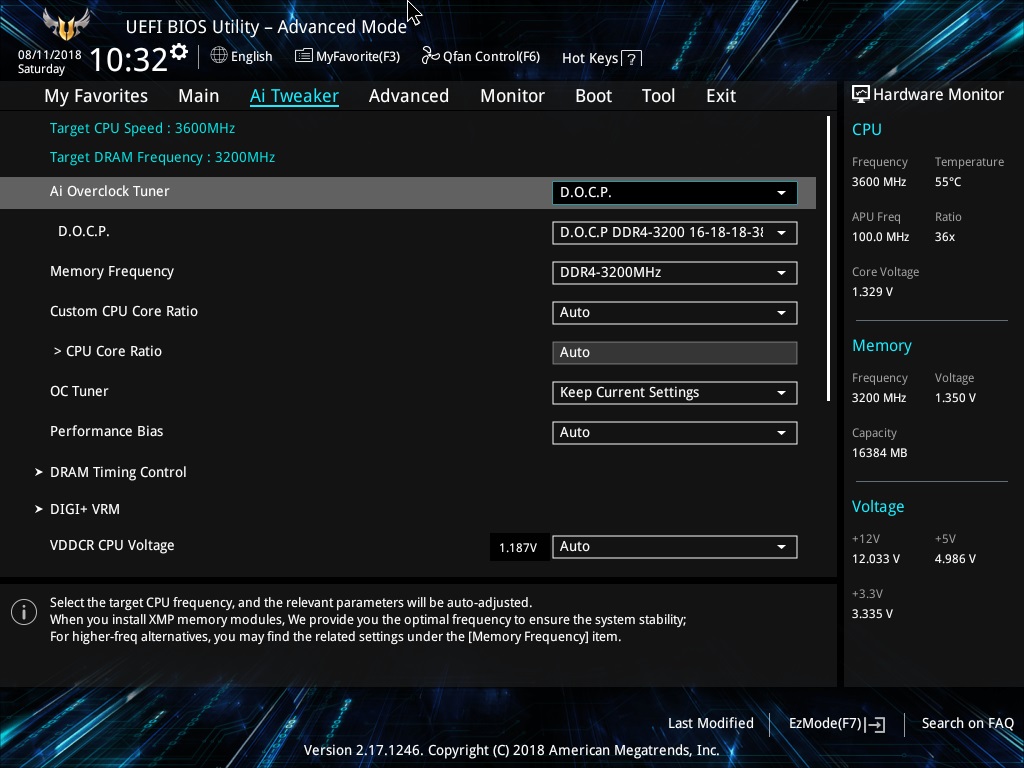Click the TUF logo emblem
The width and height of the screenshot is (1024, 768).
(65, 25)
